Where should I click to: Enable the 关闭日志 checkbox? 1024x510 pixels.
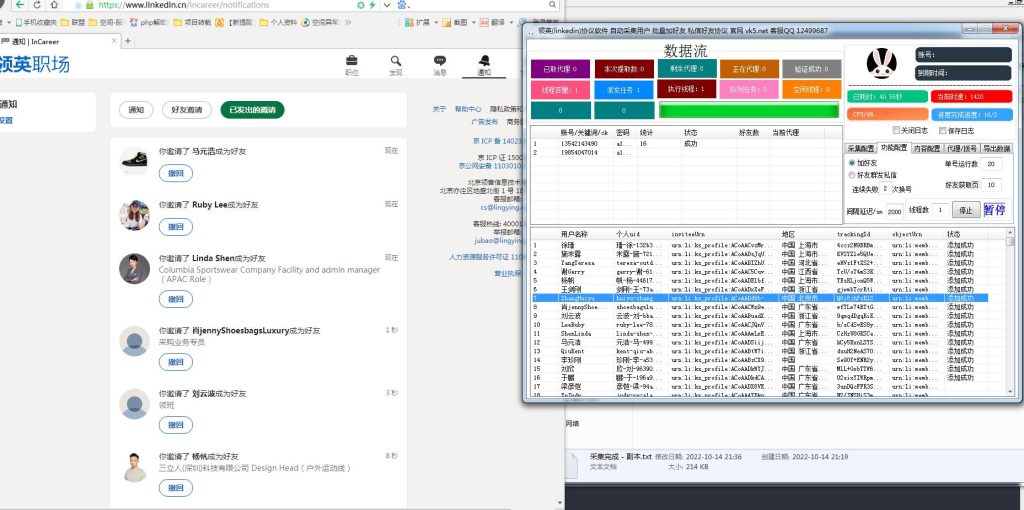click(896, 130)
